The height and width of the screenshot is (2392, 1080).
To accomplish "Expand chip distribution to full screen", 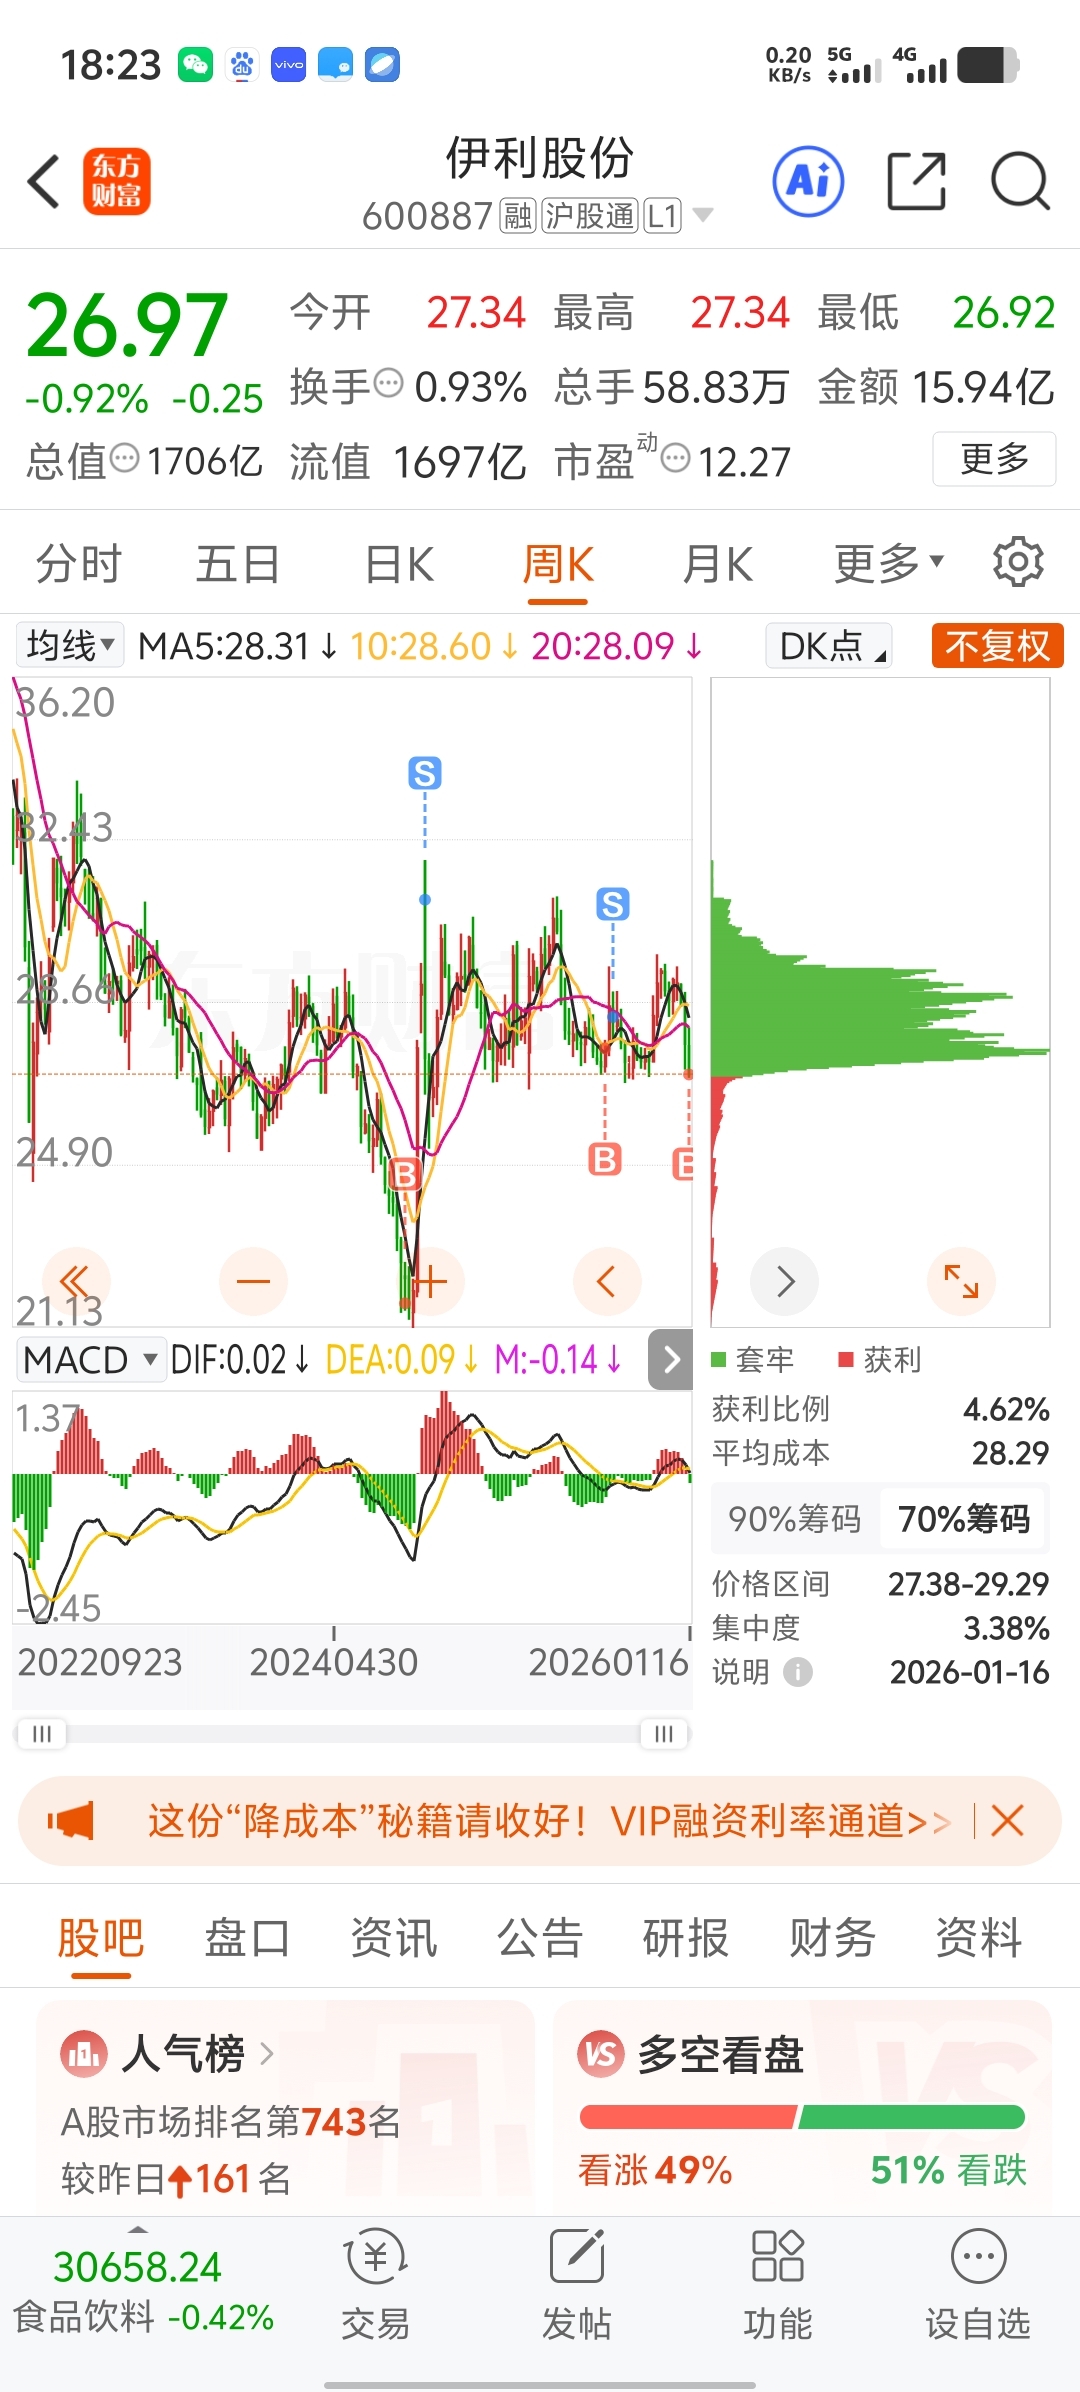I will tap(962, 1281).
